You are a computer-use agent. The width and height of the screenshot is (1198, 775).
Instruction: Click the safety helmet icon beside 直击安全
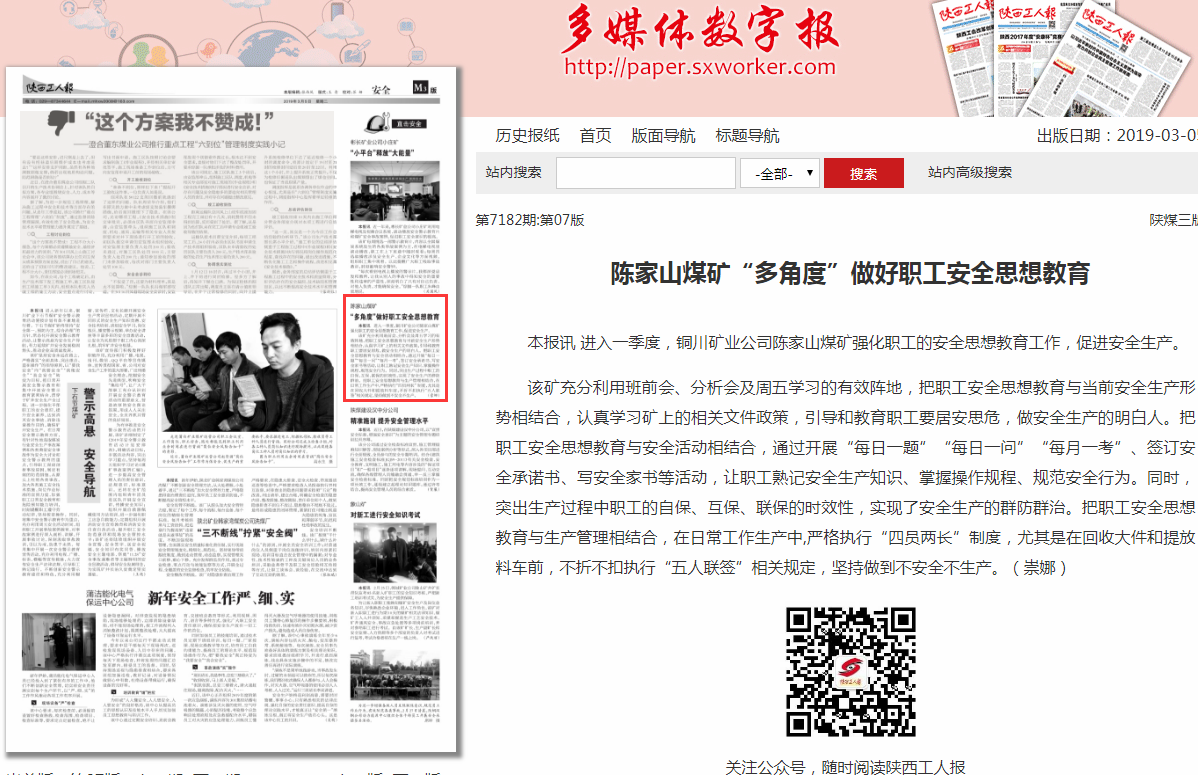point(377,123)
